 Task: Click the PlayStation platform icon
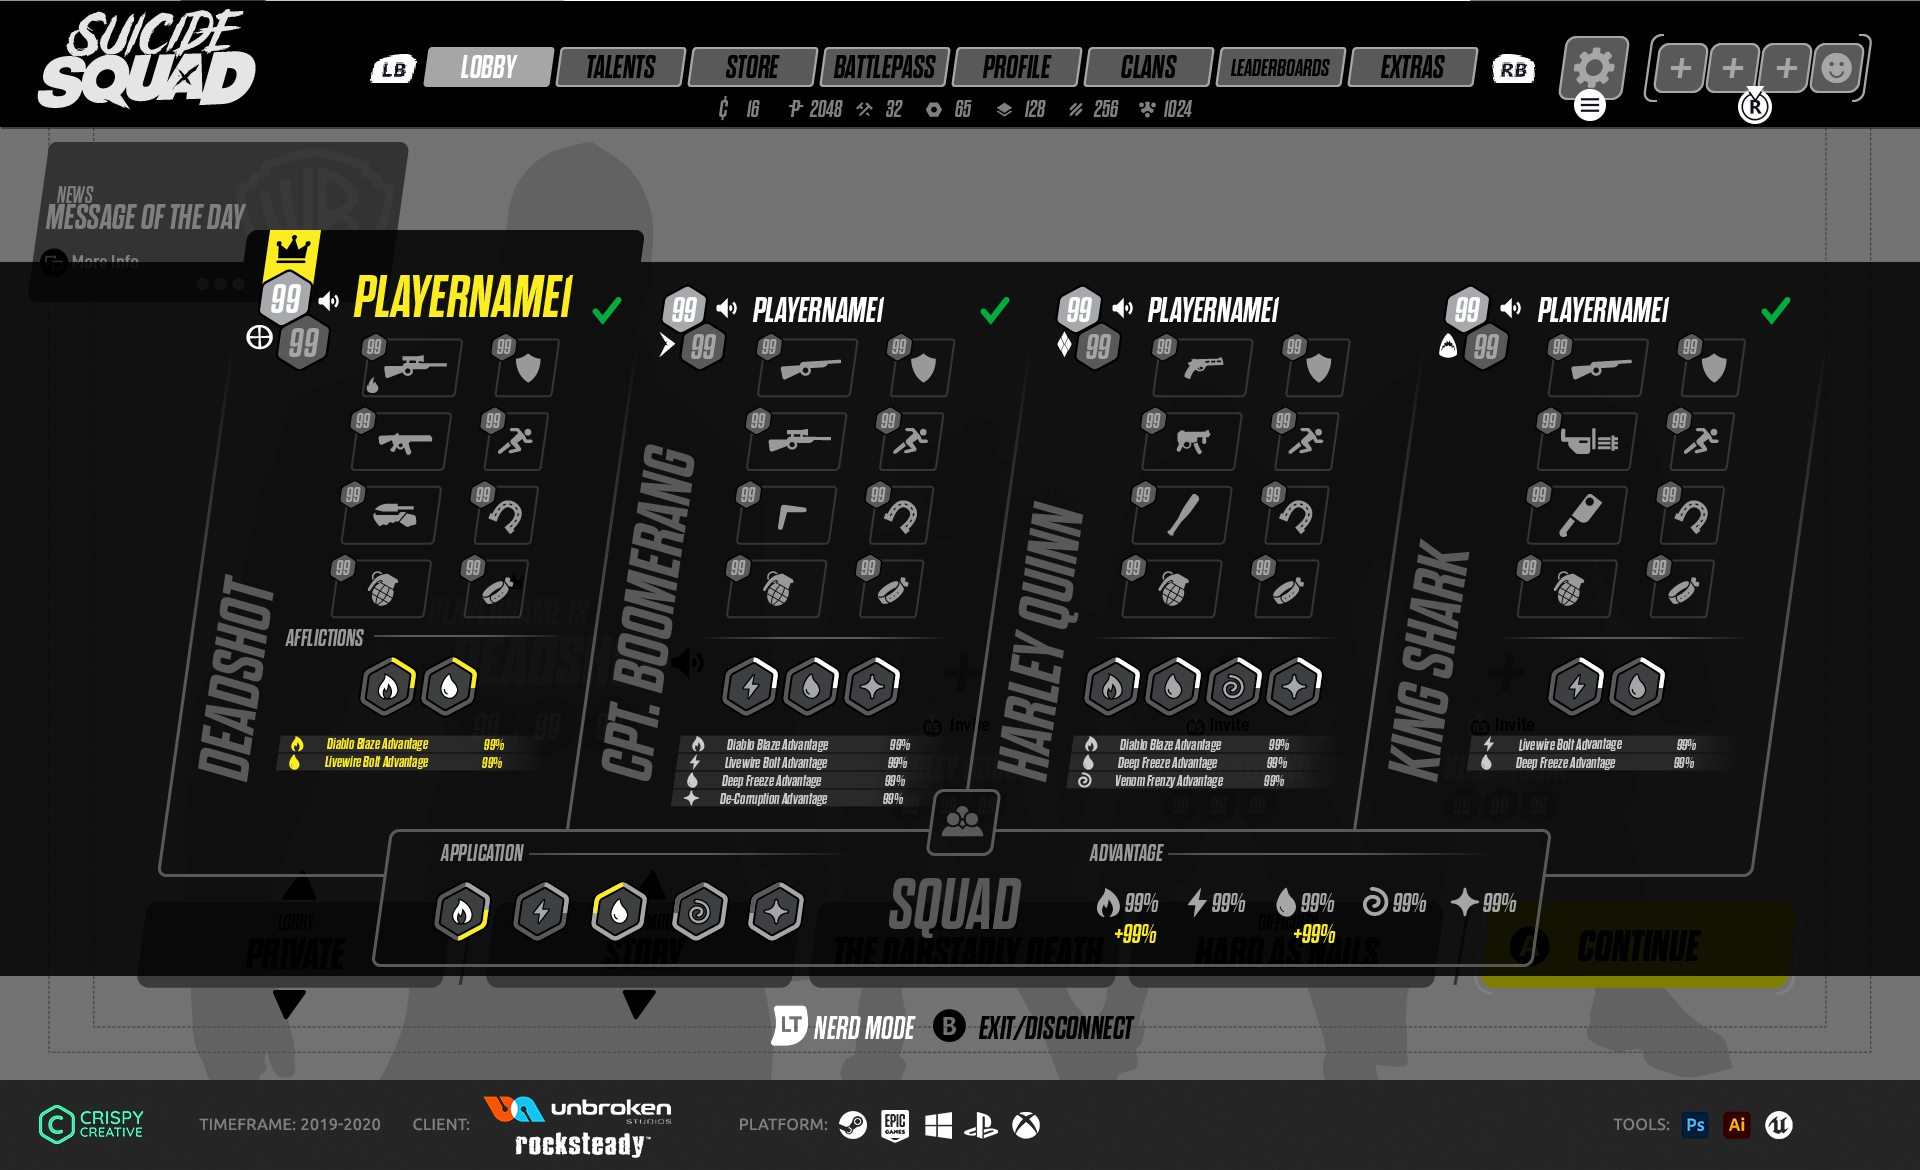(981, 1125)
